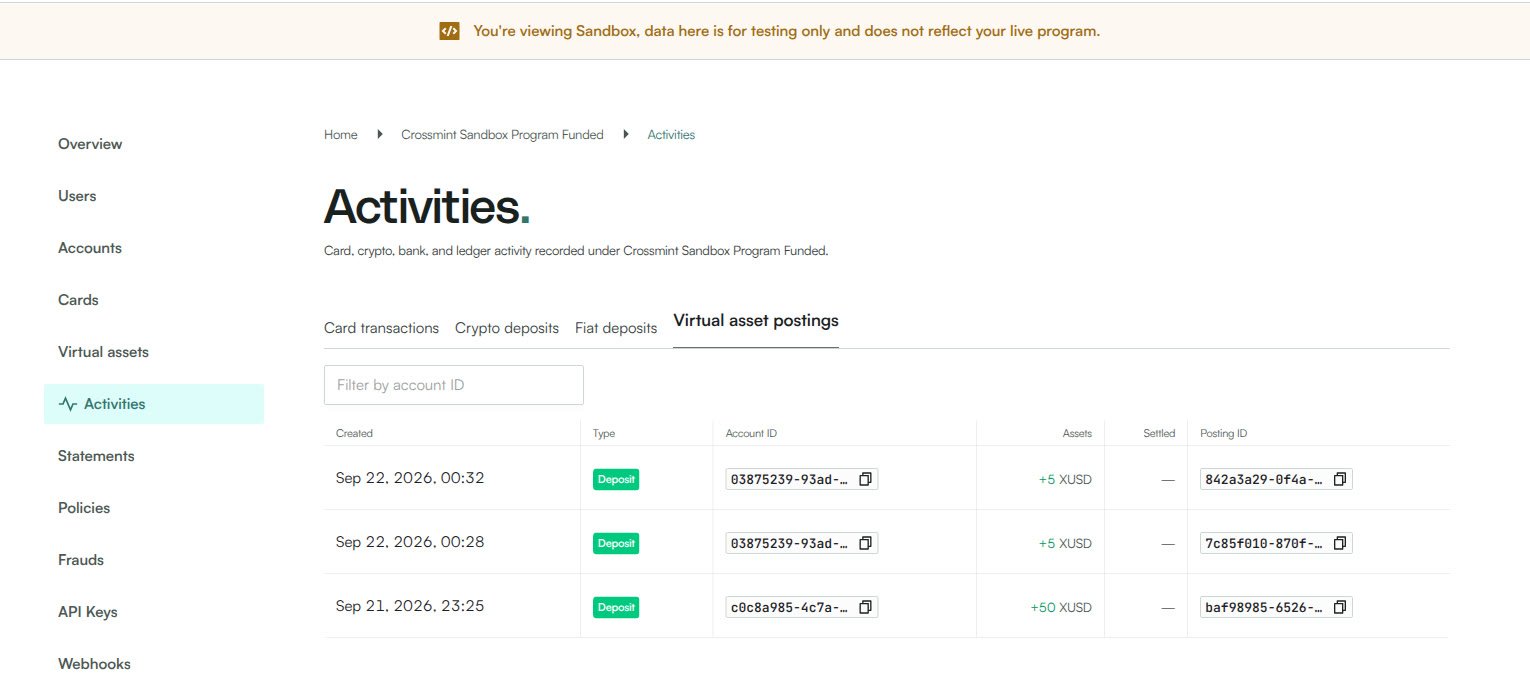
Task: Click the Activities breadcrumb
Action: (671, 134)
